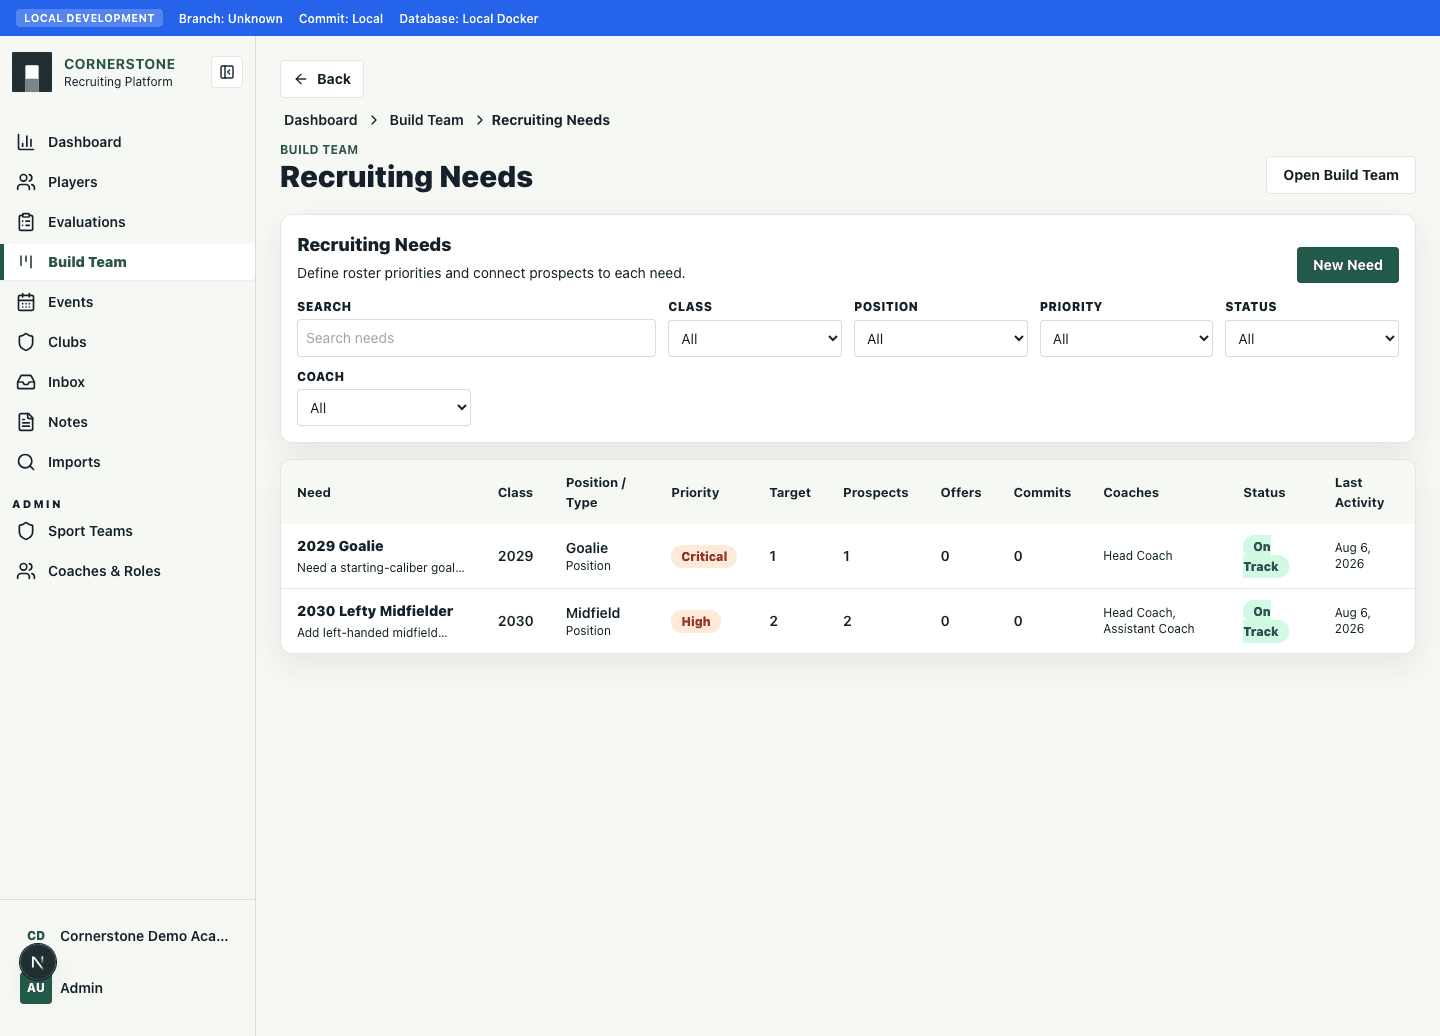
Task: Open Imports in the sidebar
Action: (128, 462)
